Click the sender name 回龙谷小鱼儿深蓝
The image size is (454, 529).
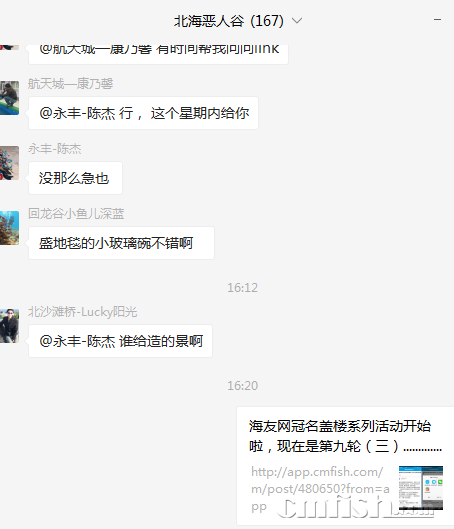coord(76,214)
